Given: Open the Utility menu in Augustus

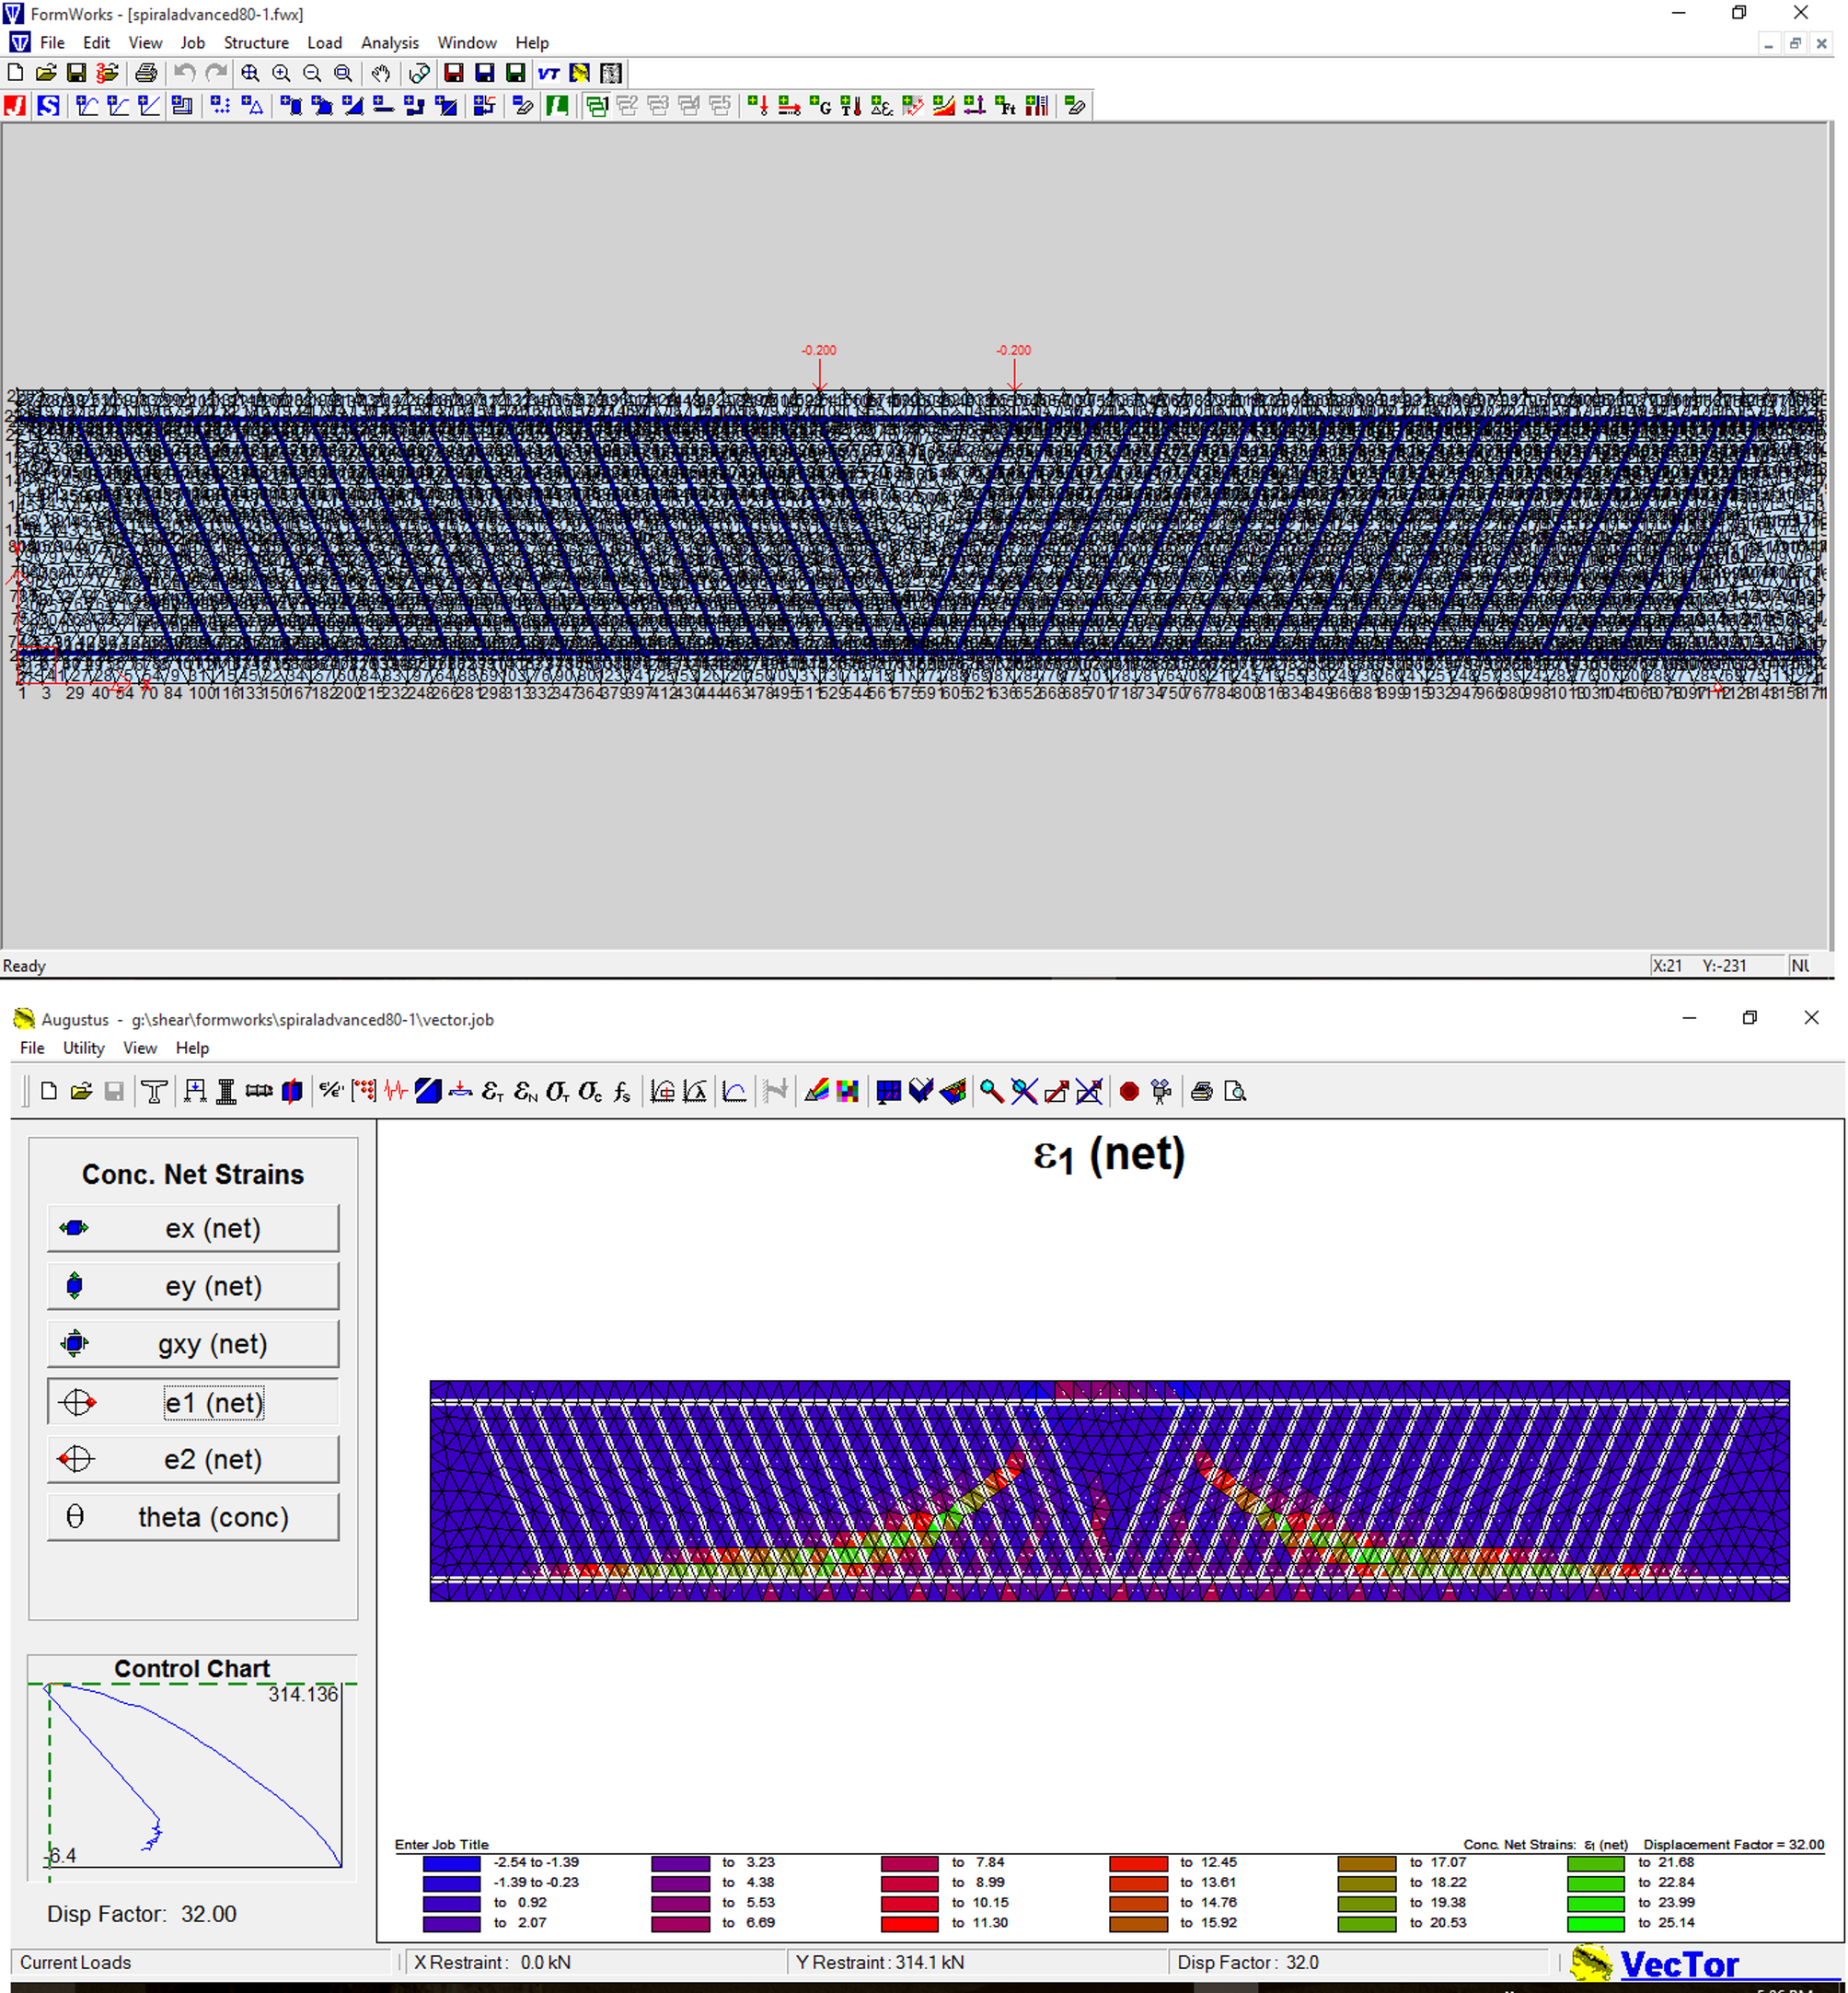Looking at the screenshot, I should [x=83, y=1048].
